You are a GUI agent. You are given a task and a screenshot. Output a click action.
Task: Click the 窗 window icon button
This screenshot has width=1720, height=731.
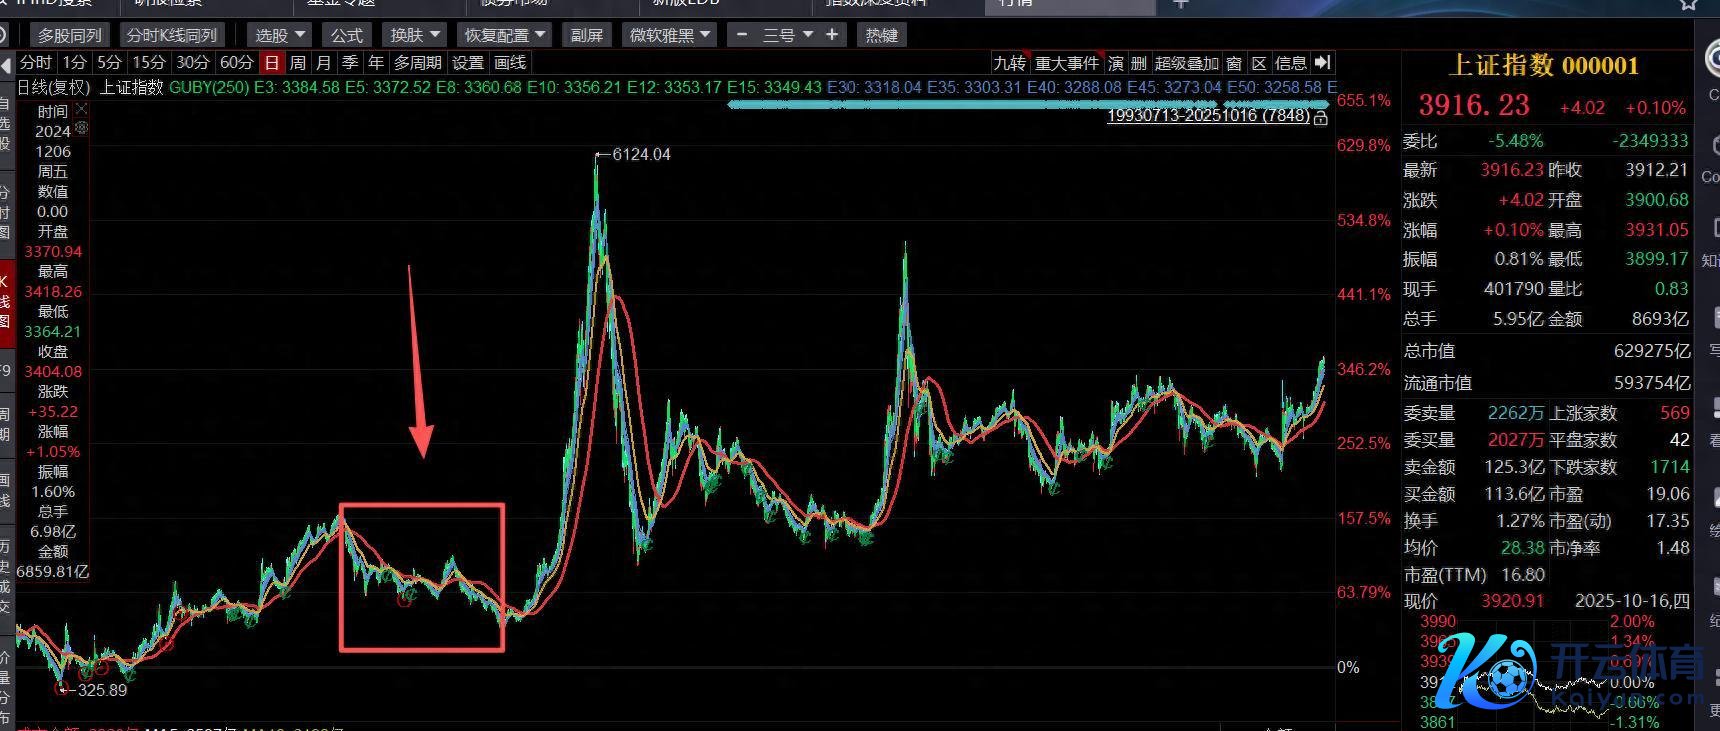1234,63
